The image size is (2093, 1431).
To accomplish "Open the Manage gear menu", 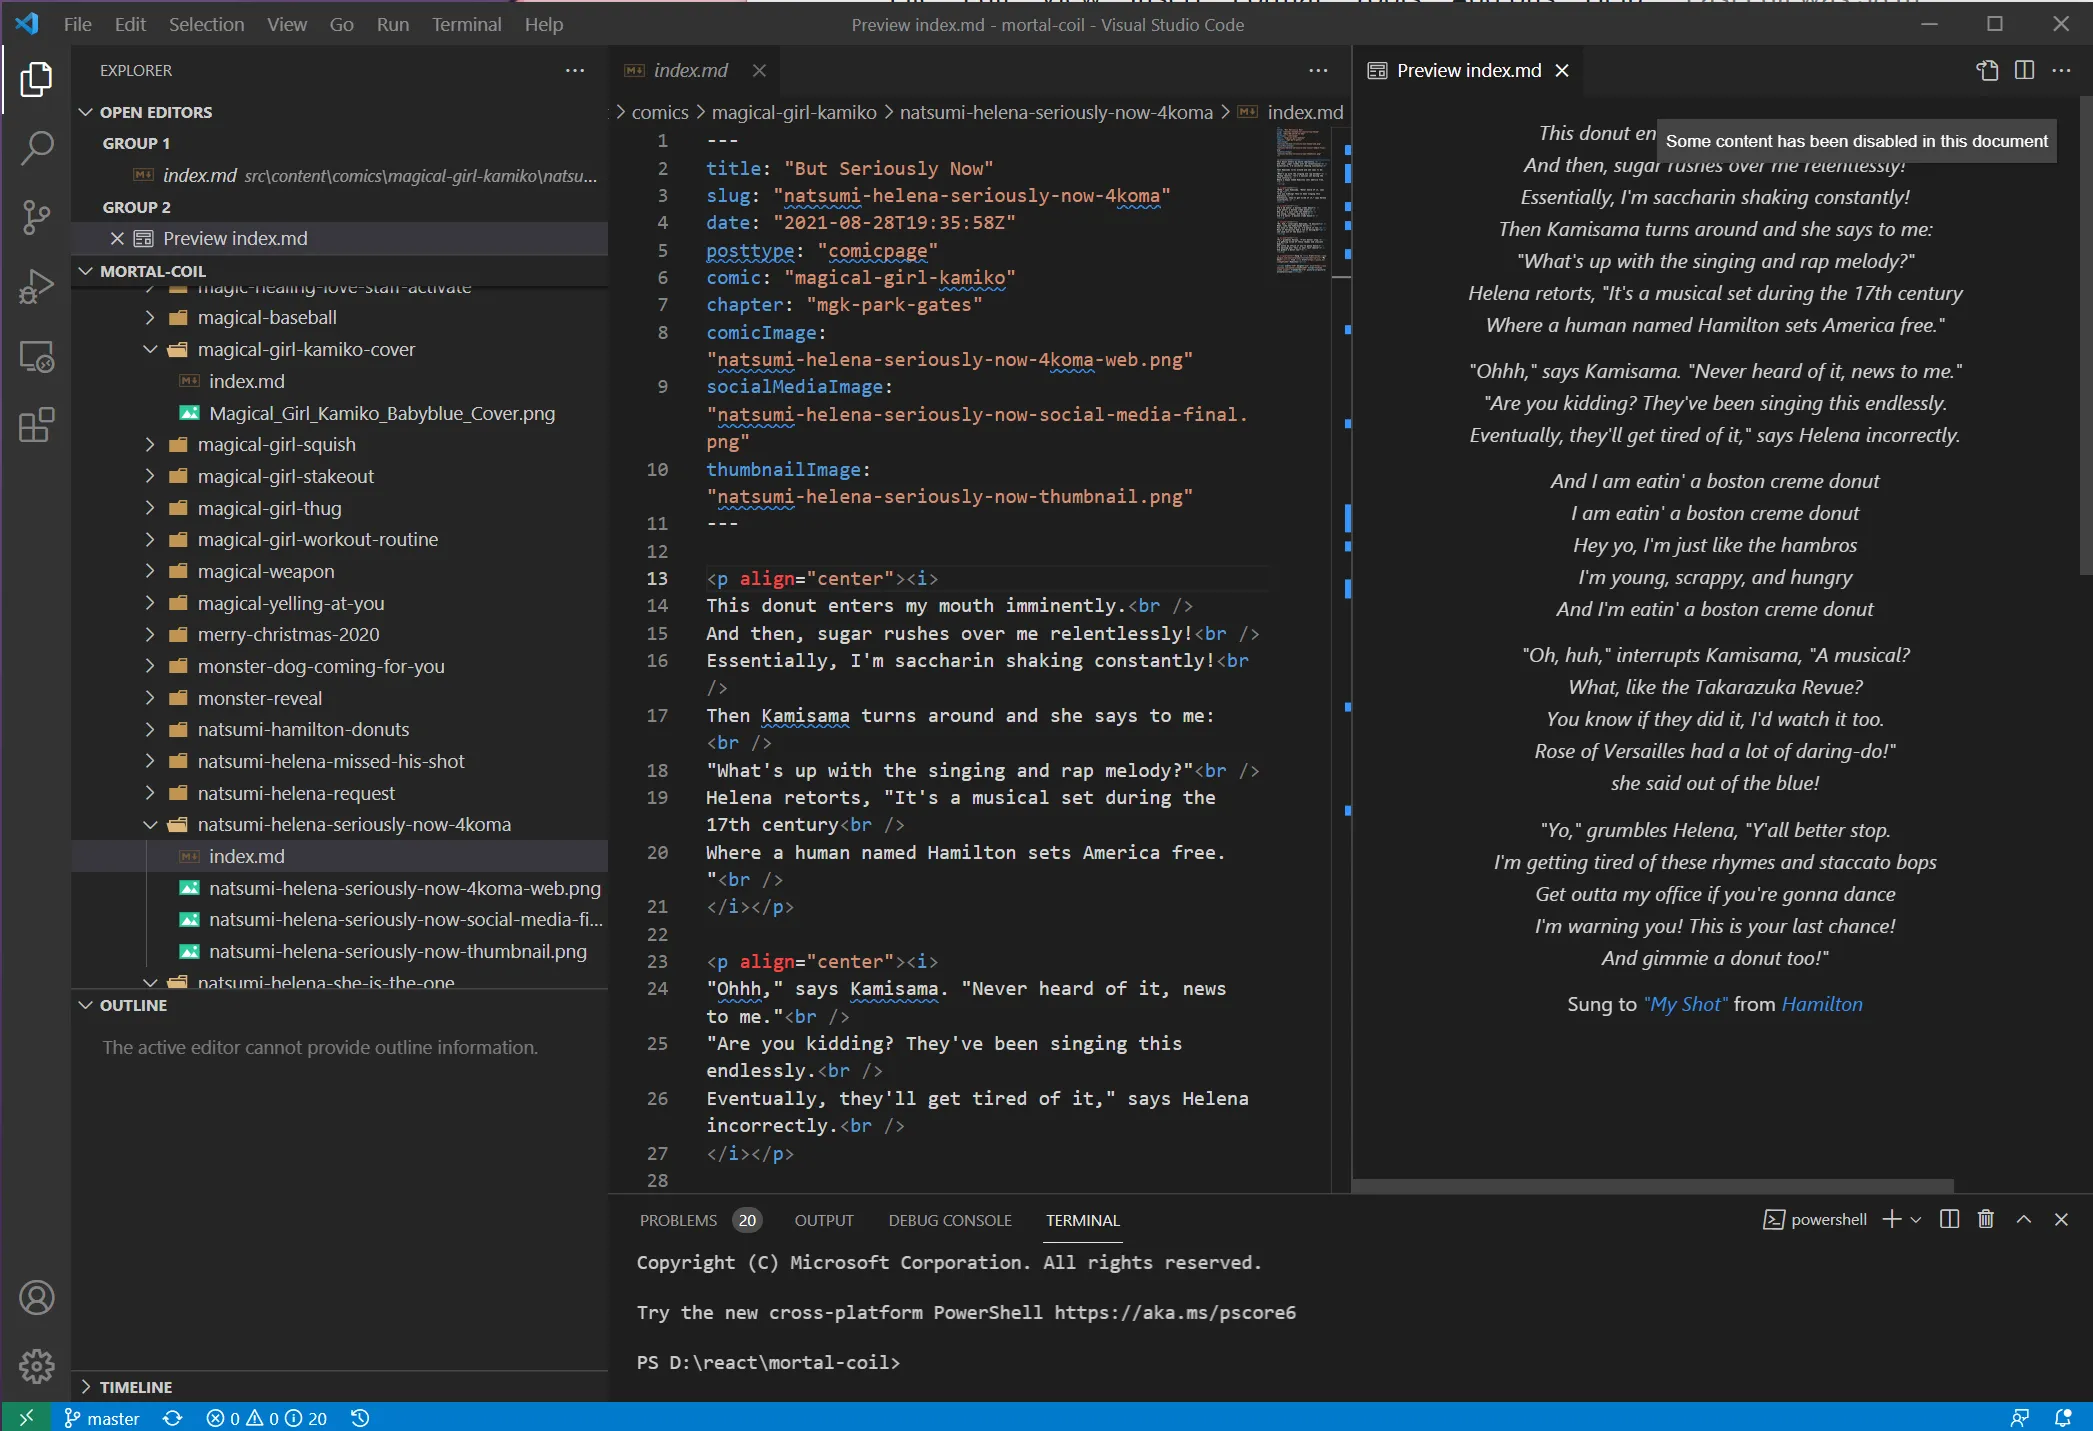I will 37,1366.
